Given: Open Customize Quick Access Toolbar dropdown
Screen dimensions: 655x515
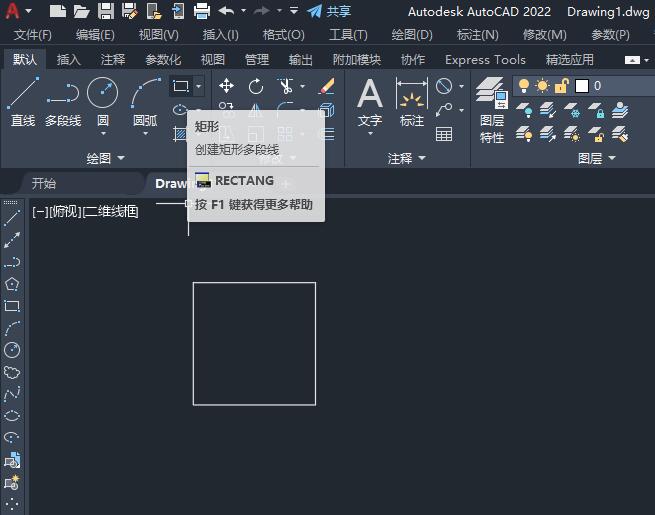Looking at the screenshot, I should (x=294, y=11).
